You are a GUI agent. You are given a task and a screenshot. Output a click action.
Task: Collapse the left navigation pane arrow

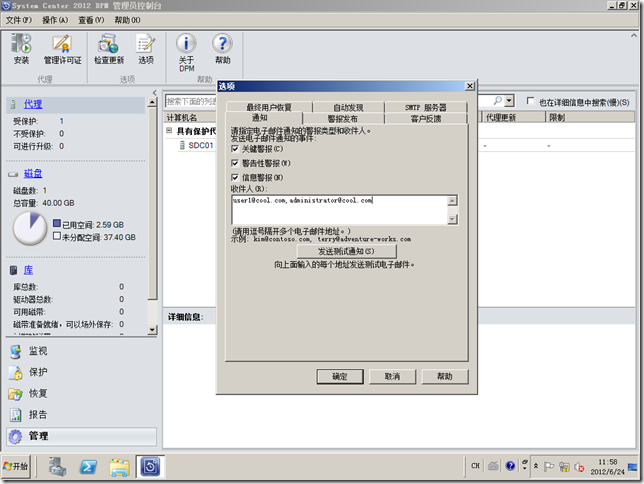pyautogui.click(x=154, y=92)
